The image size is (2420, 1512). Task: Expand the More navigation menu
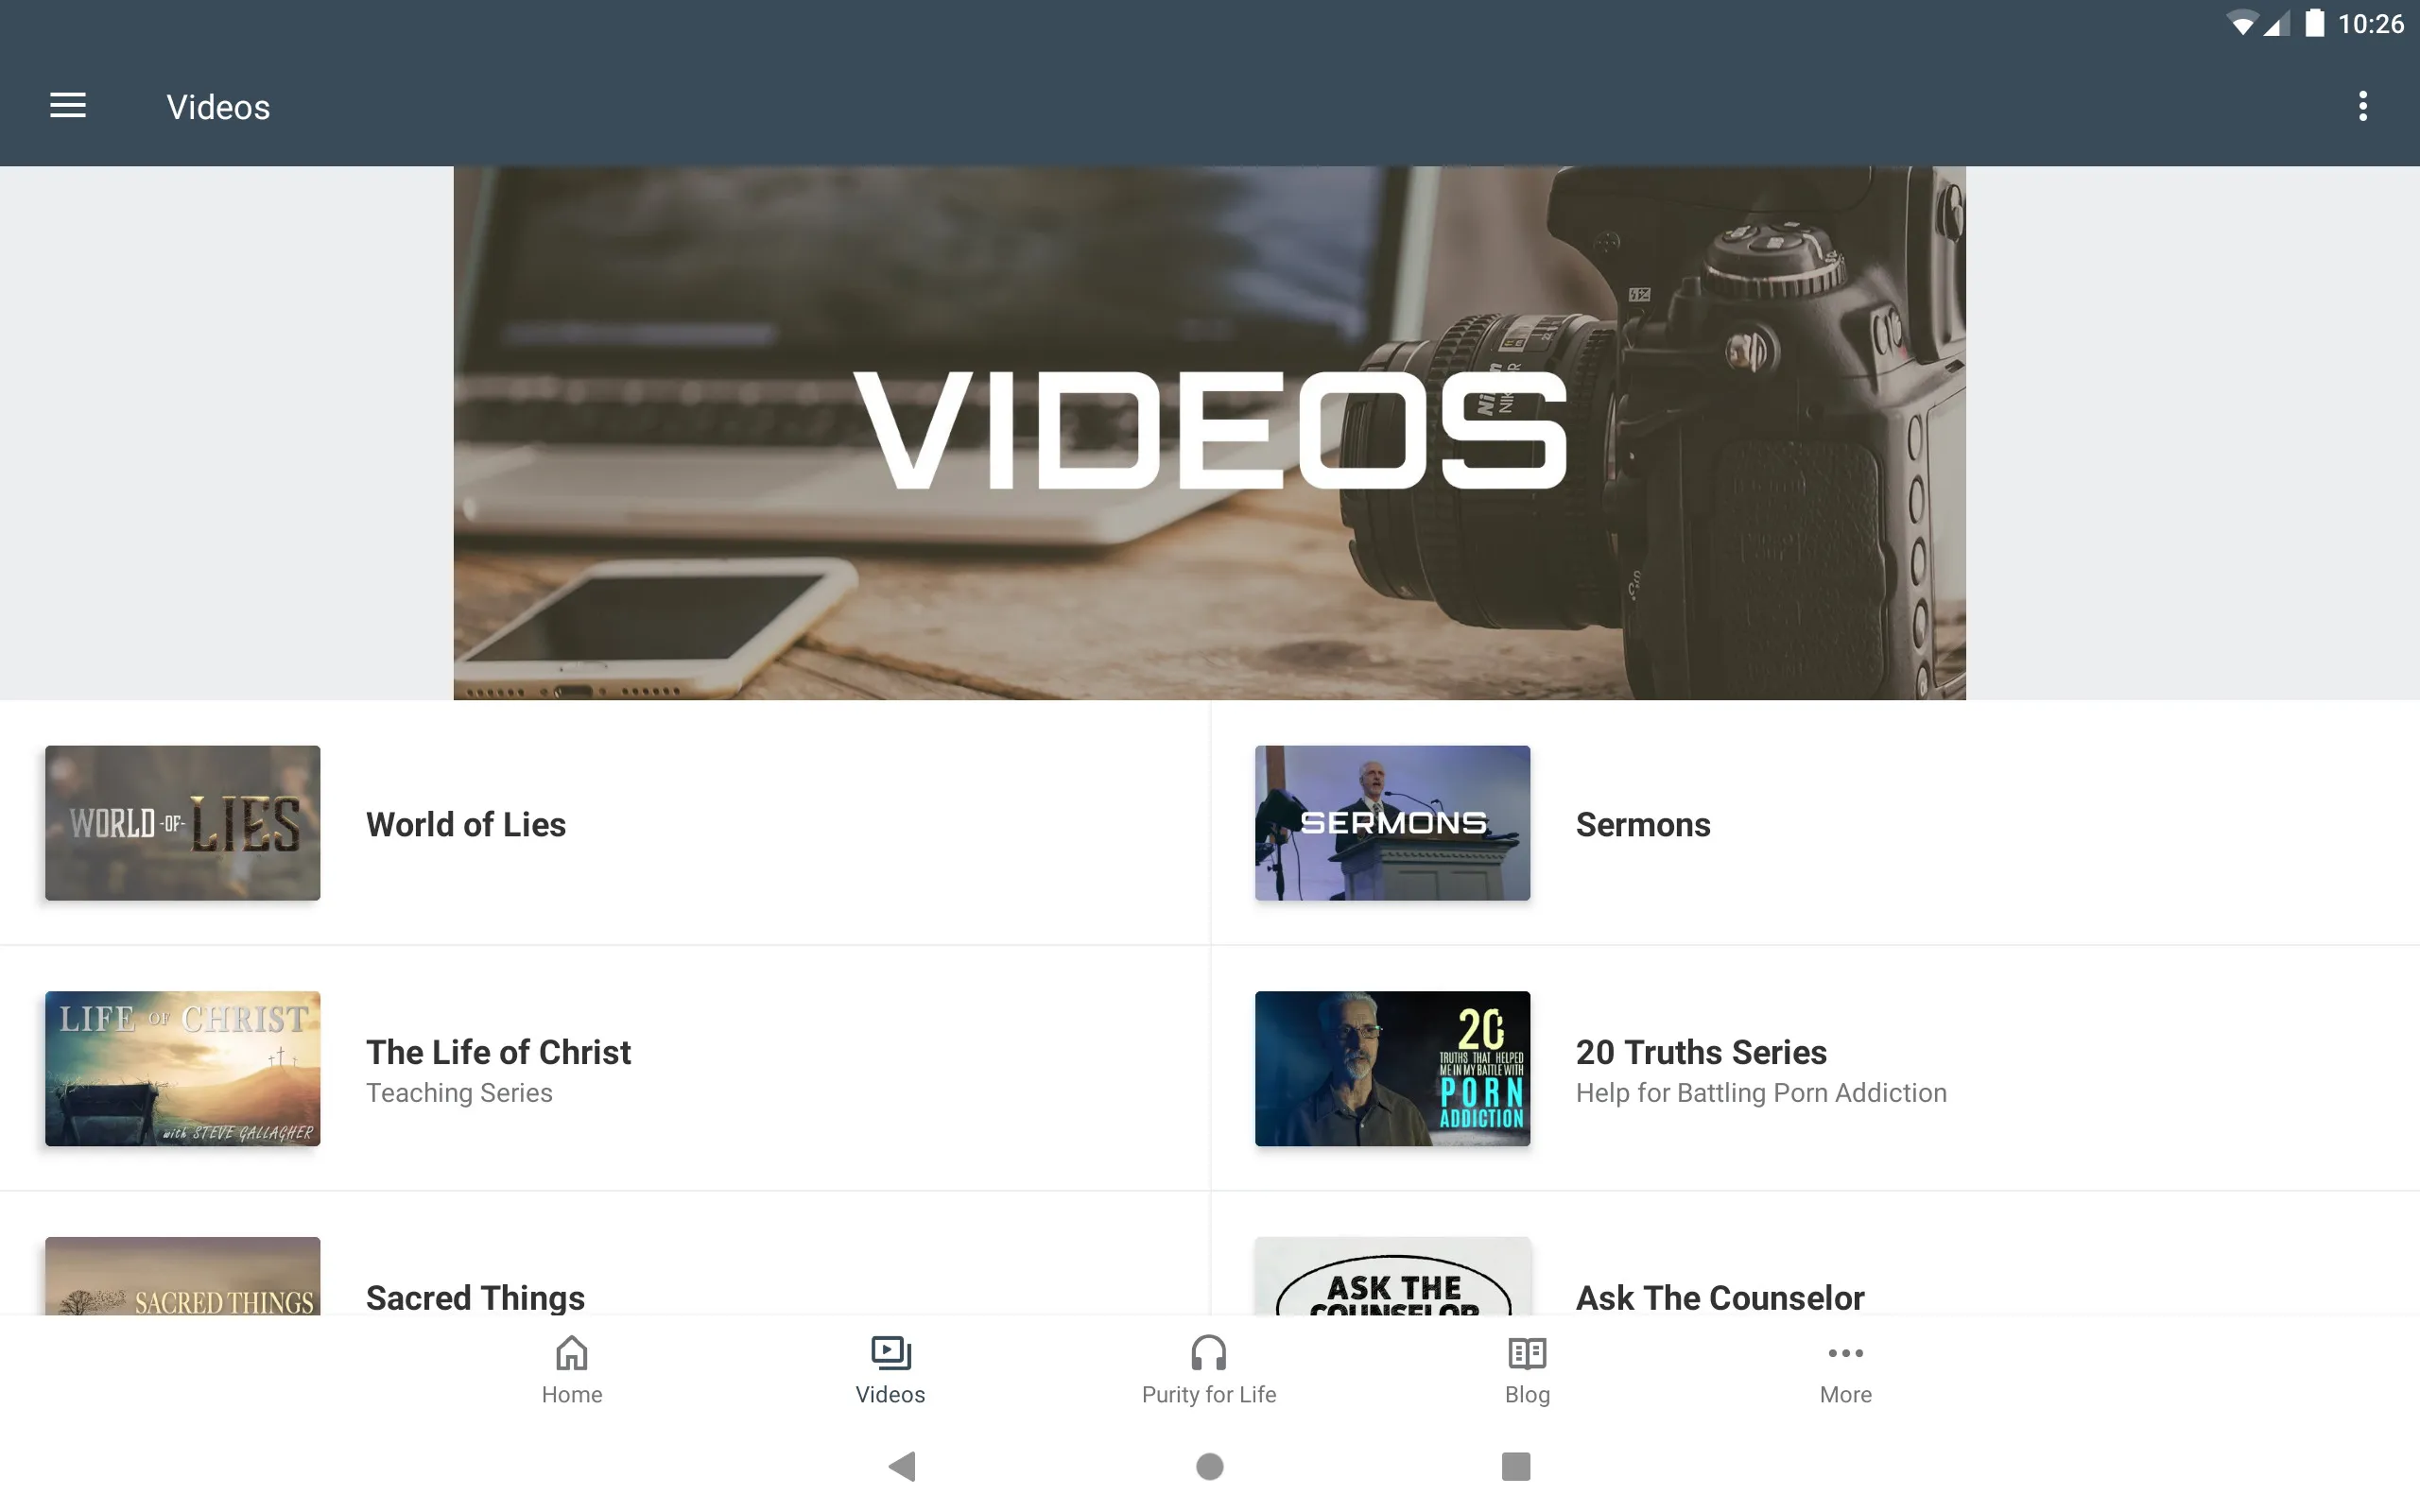click(x=1845, y=1369)
